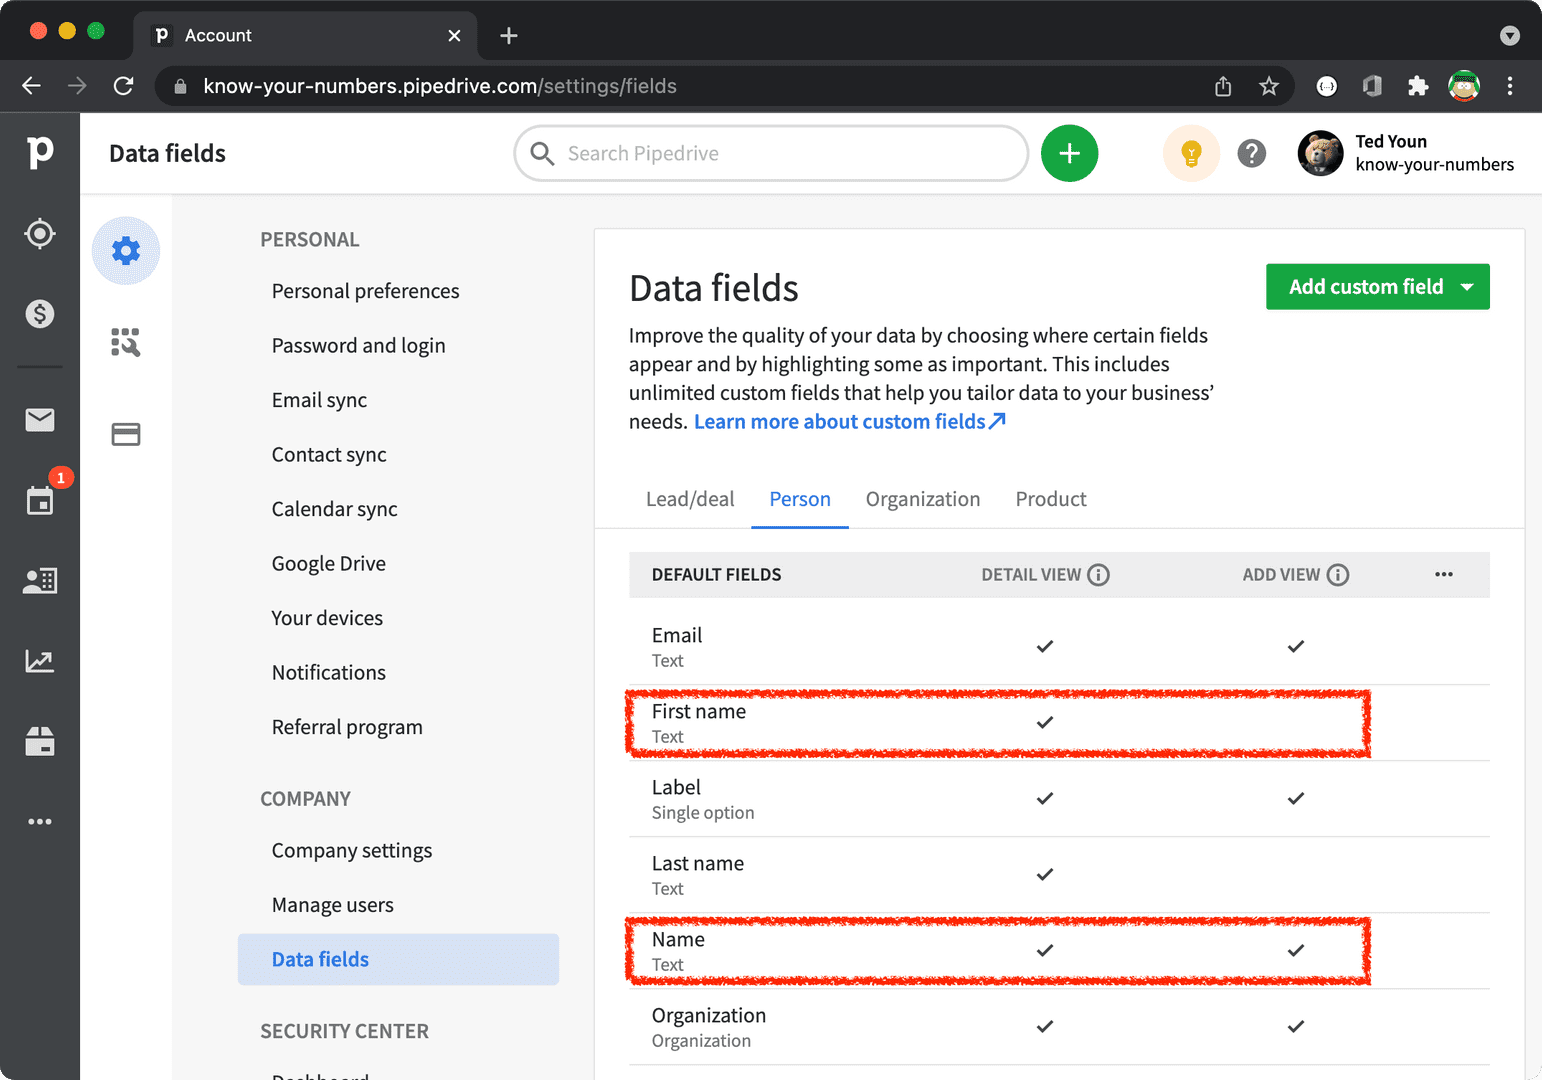The image size is (1542, 1080).
Task: Toggle Email detail view checkmark
Action: coord(1045,646)
